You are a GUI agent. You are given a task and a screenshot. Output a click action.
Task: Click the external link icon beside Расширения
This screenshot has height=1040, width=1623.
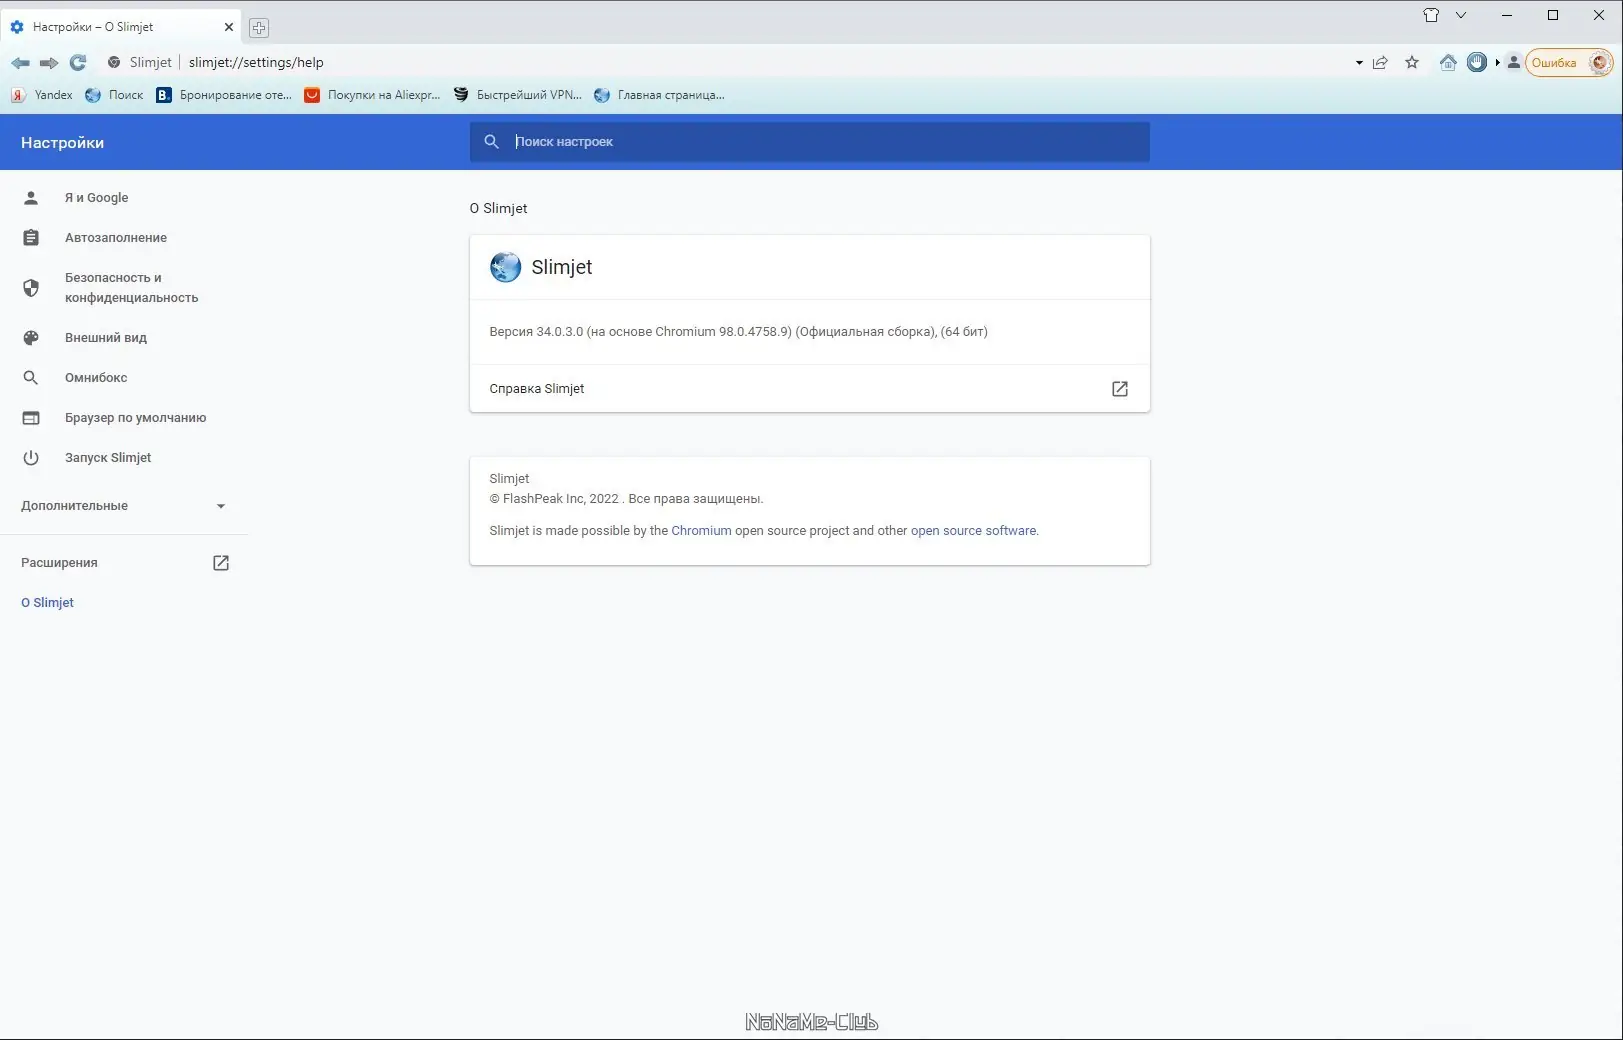[x=221, y=563]
